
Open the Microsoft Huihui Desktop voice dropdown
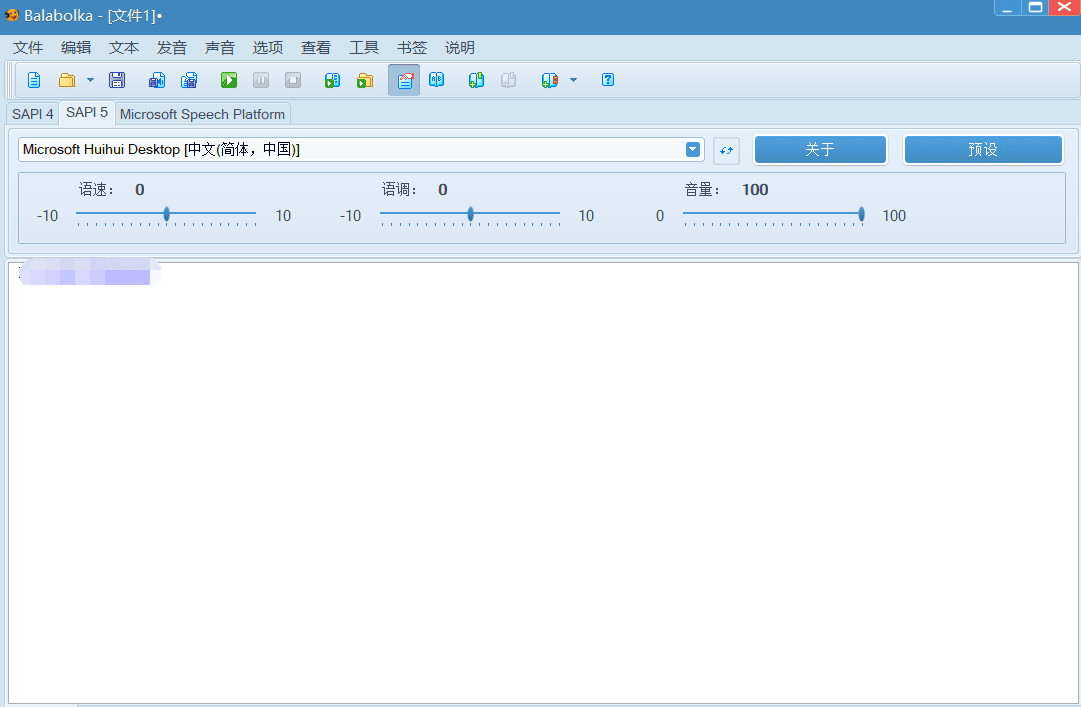coord(693,150)
